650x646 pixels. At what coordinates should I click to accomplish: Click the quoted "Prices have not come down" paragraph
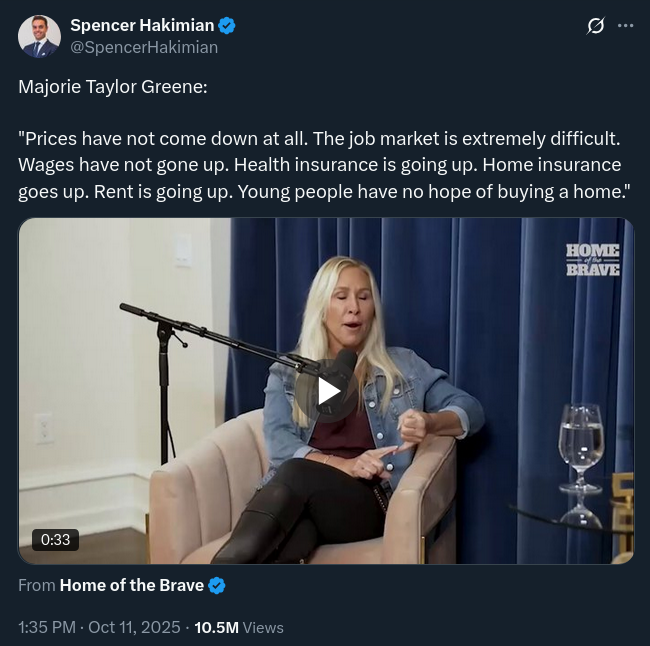pyautogui.click(x=324, y=165)
